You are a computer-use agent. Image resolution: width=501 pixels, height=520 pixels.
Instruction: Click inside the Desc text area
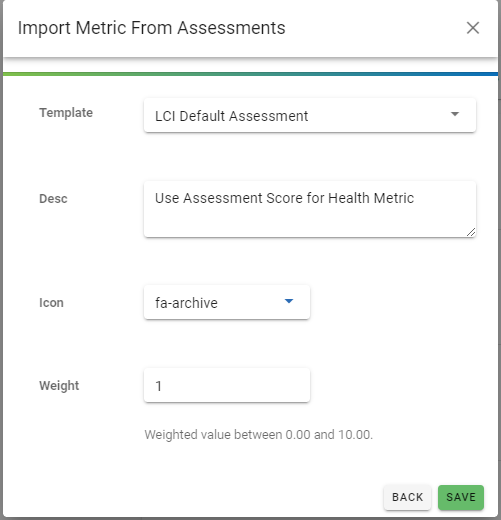(310, 209)
